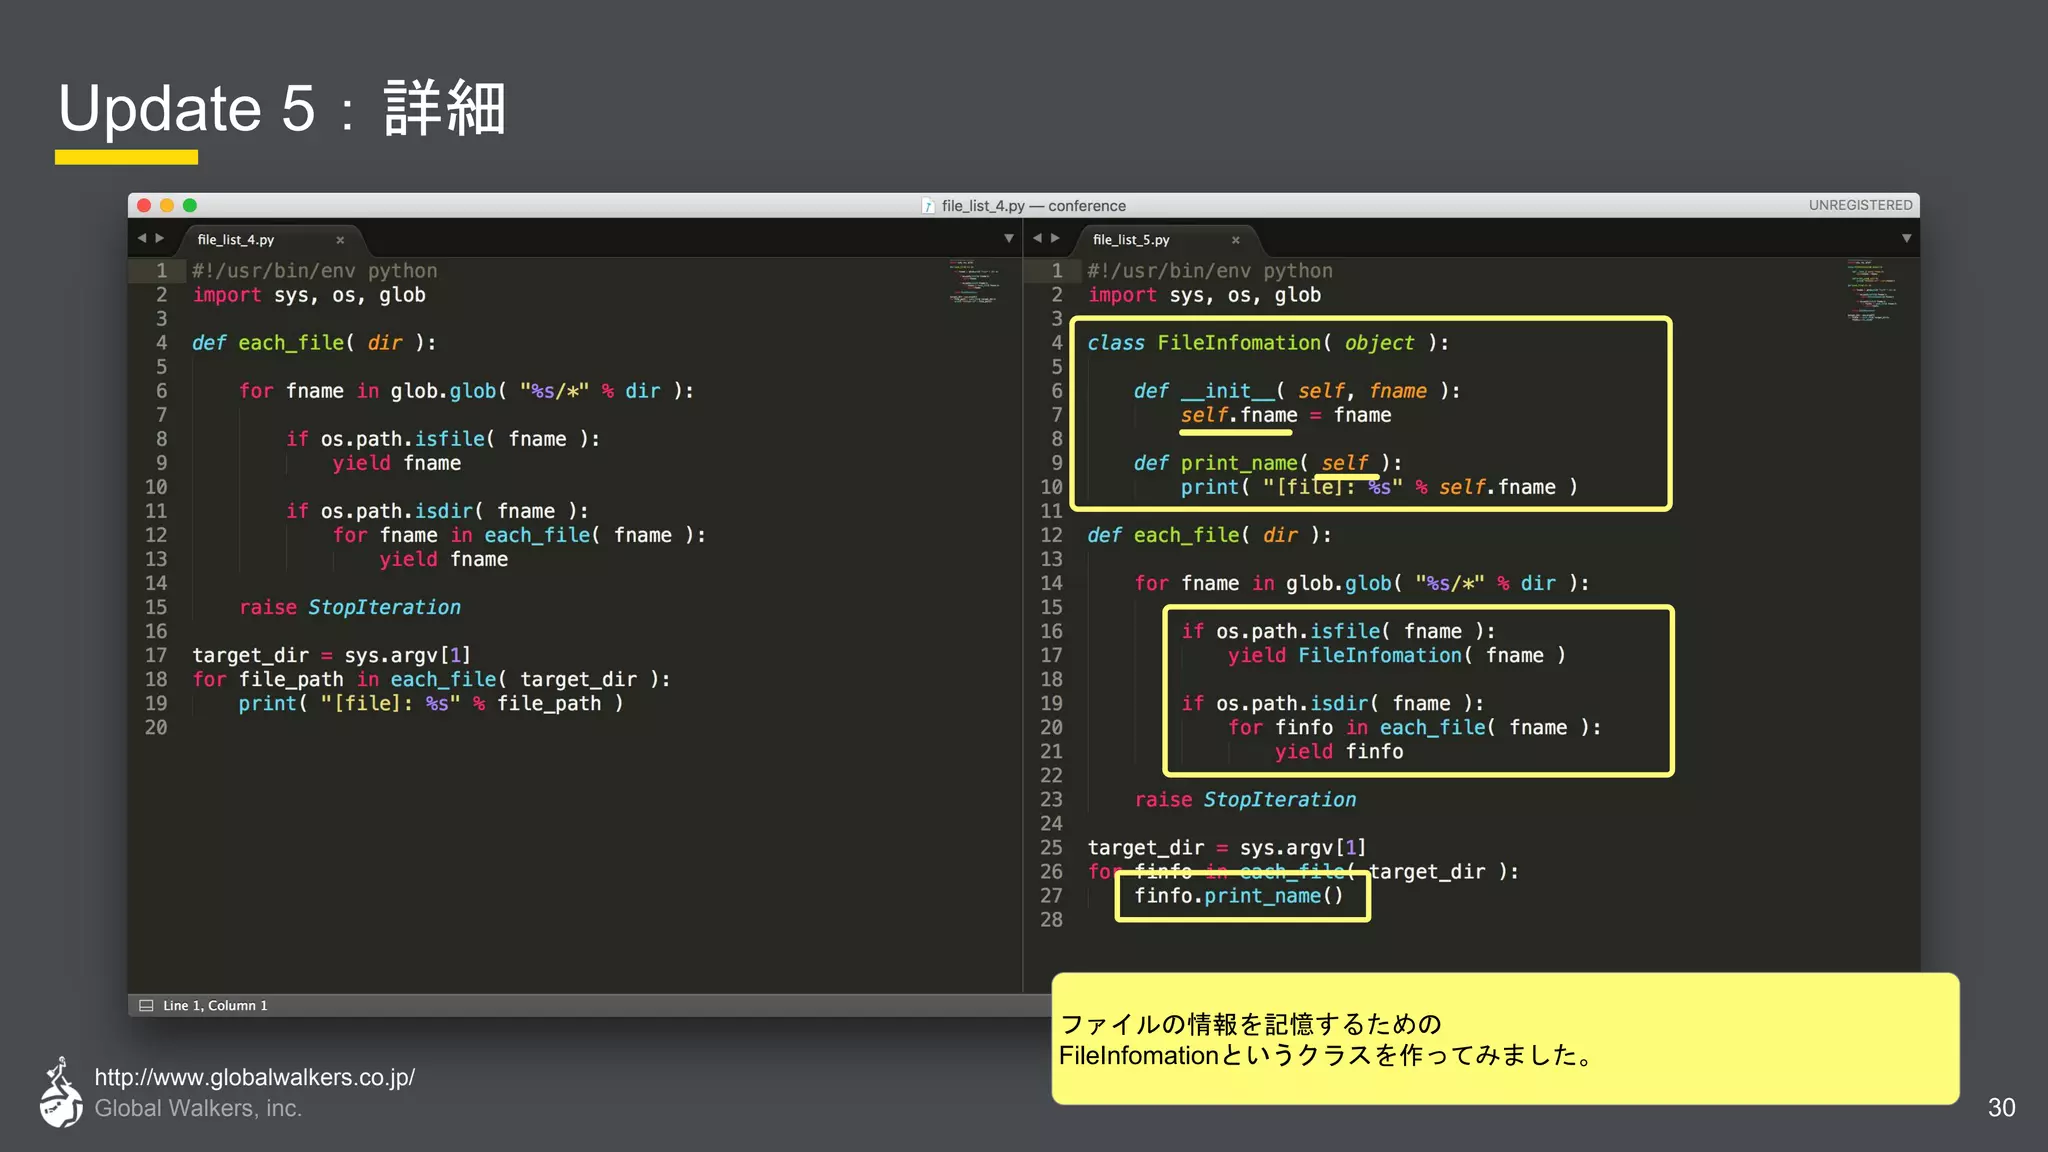Open the globalwalkers.co.jp link
Screen dimensions: 2048x1152
click(x=254, y=1077)
